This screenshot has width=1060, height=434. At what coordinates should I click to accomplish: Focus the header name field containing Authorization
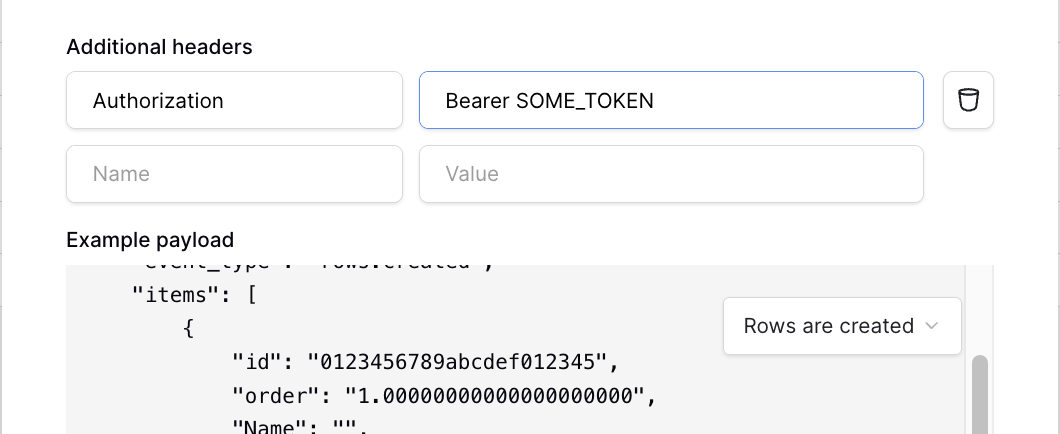click(235, 100)
